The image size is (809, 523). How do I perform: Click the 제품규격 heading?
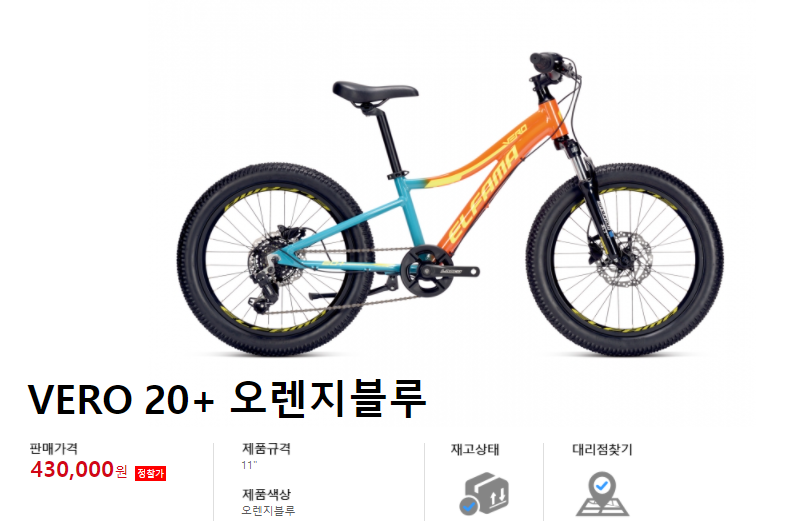[266, 448]
